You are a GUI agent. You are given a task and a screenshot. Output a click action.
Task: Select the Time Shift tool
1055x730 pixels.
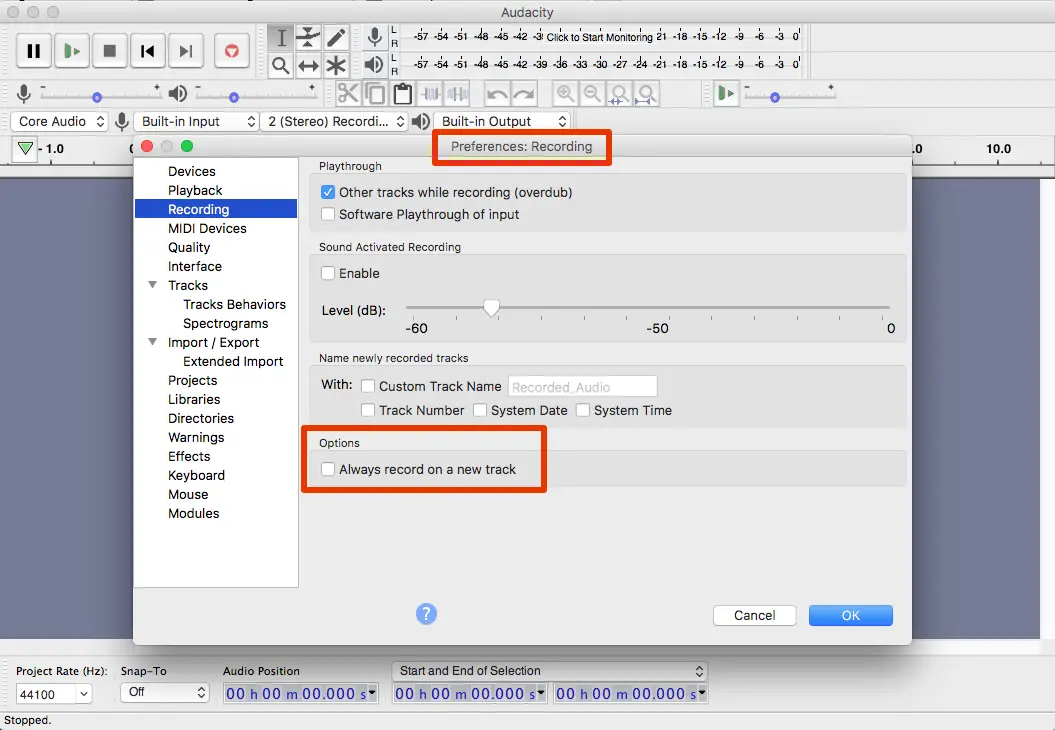click(x=309, y=66)
